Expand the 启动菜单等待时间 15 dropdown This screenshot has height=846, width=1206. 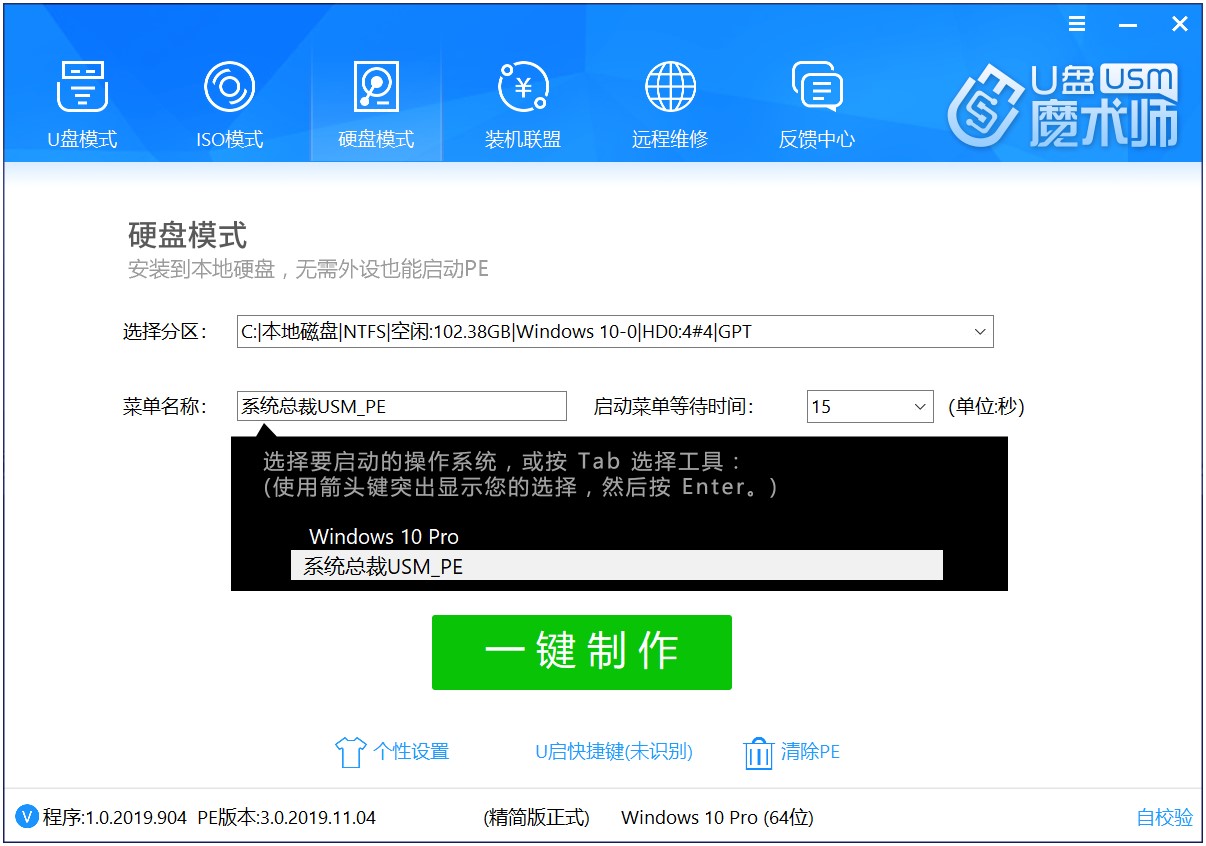[x=870, y=406]
